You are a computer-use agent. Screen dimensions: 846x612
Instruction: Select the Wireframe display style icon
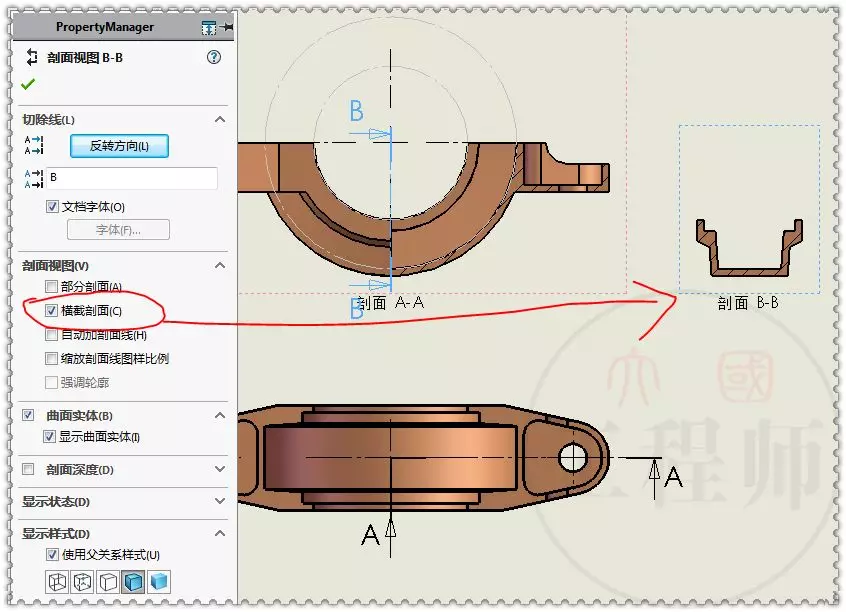57,582
